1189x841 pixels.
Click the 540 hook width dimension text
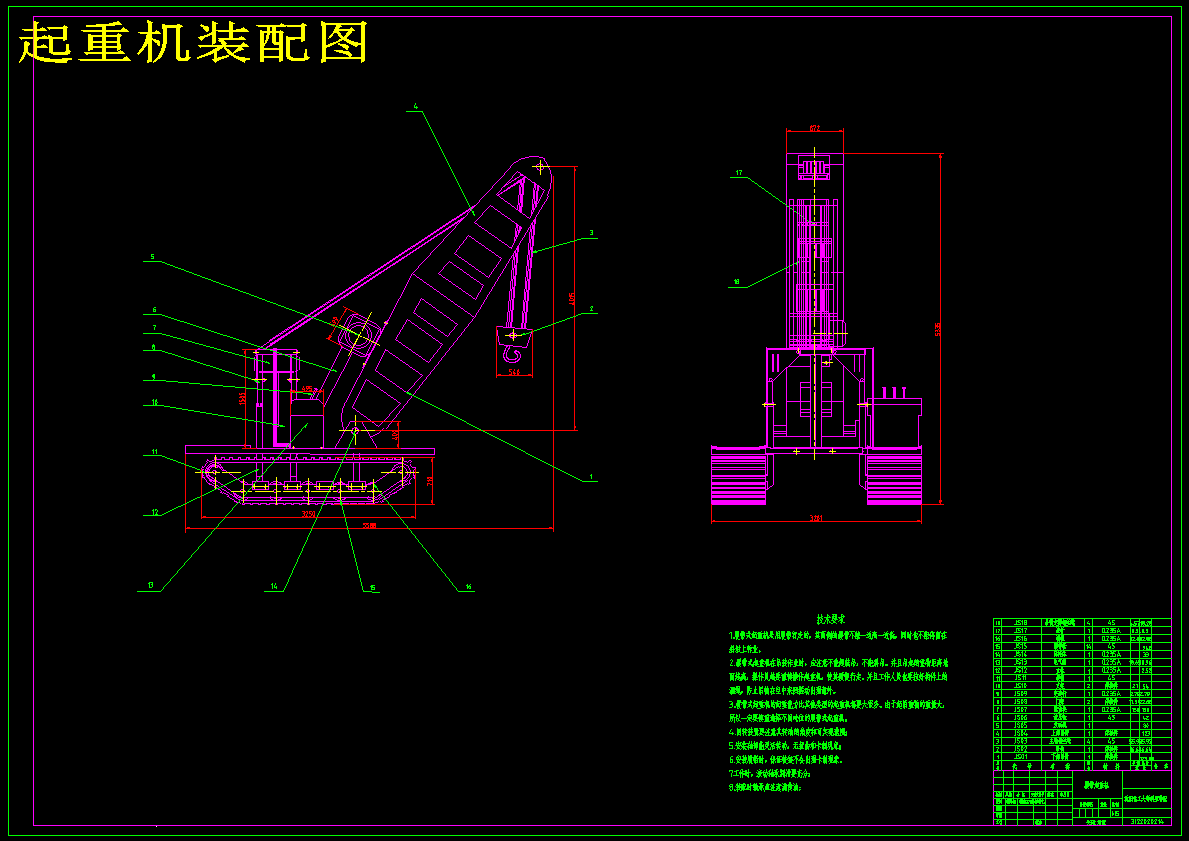tap(513, 372)
